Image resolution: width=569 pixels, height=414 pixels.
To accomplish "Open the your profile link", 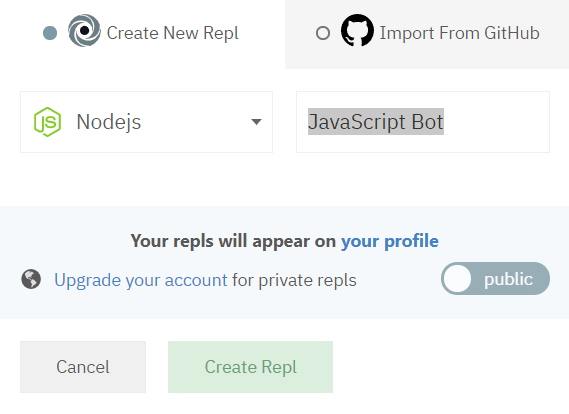I will click(390, 241).
